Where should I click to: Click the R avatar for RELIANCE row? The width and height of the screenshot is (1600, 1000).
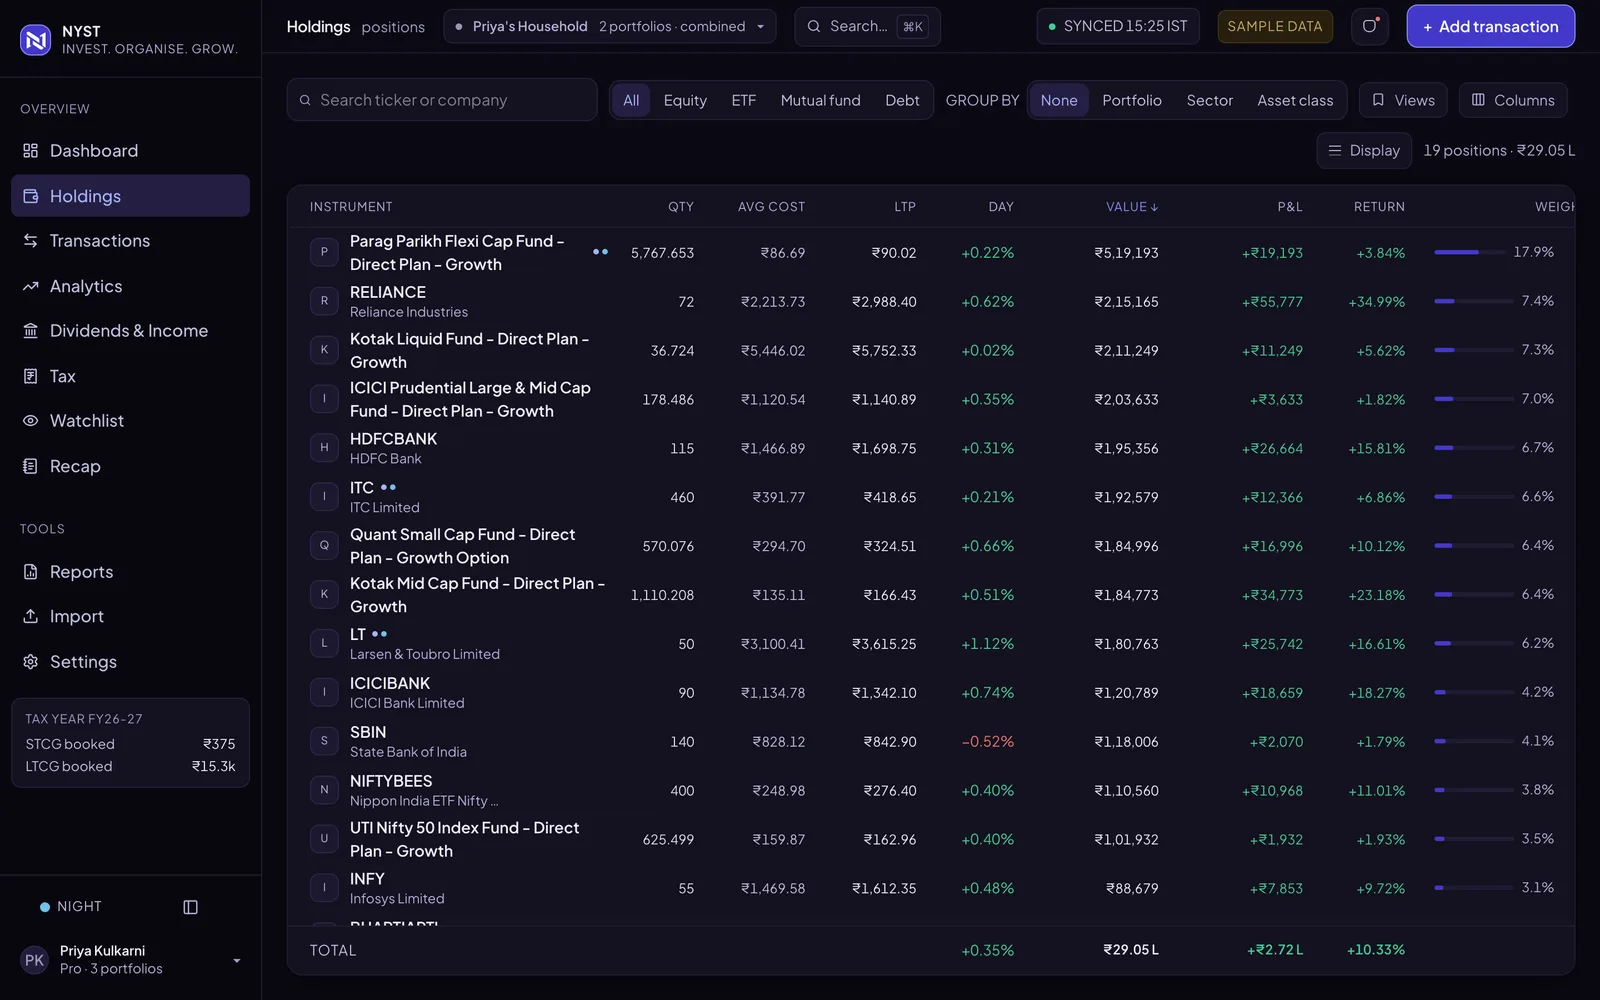click(x=324, y=301)
